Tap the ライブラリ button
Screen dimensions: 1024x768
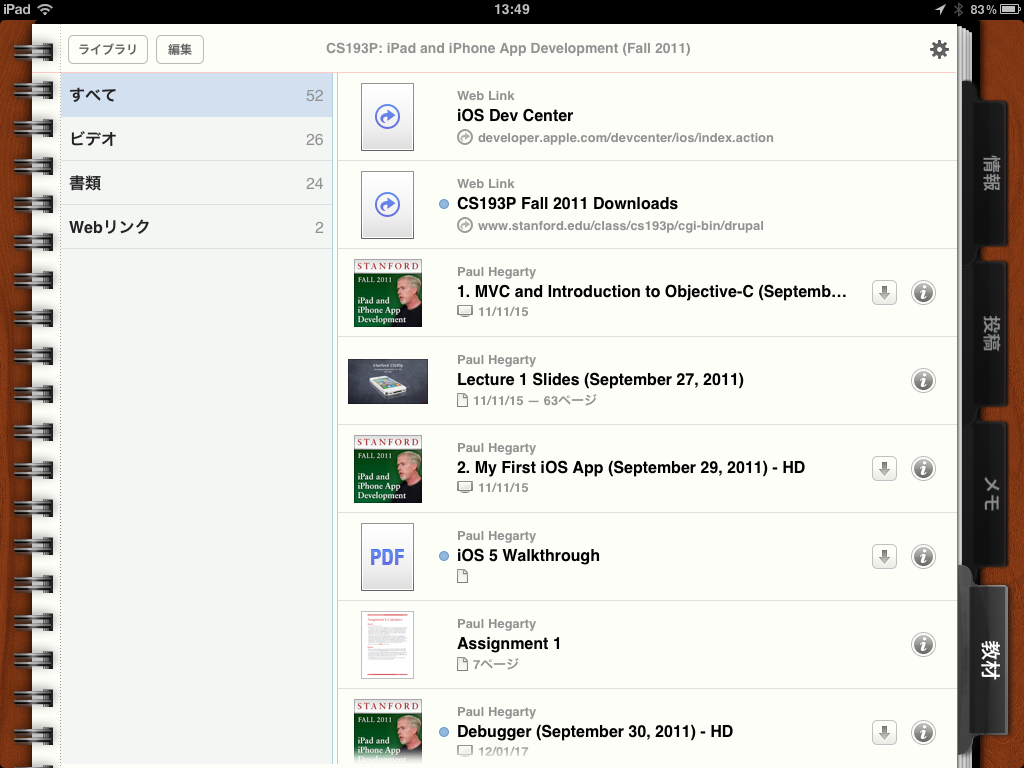[108, 49]
